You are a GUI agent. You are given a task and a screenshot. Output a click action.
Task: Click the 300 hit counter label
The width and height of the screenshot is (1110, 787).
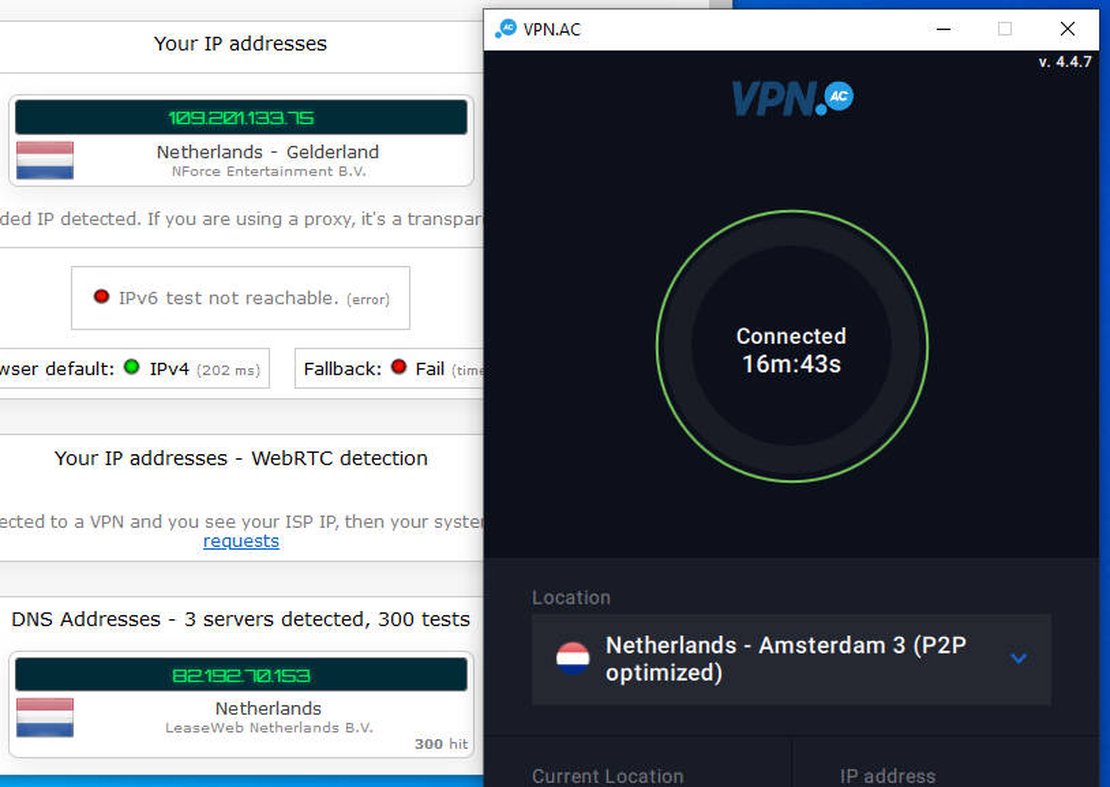[x=441, y=743]
